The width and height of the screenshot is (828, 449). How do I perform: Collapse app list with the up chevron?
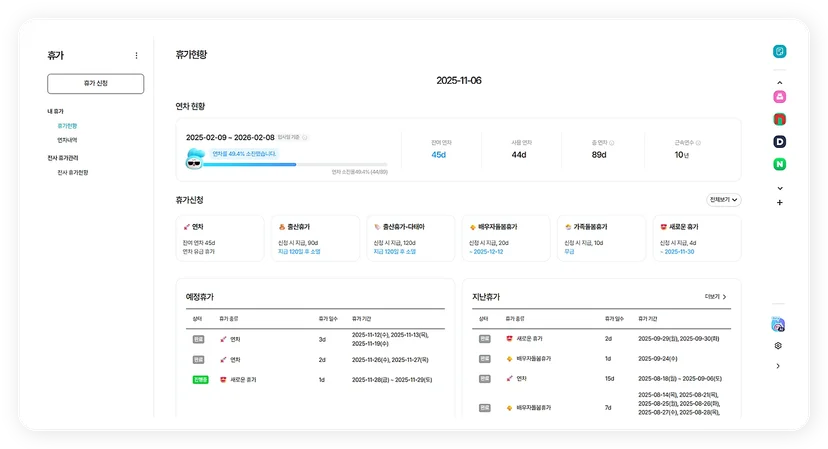[x=779, y=83]
